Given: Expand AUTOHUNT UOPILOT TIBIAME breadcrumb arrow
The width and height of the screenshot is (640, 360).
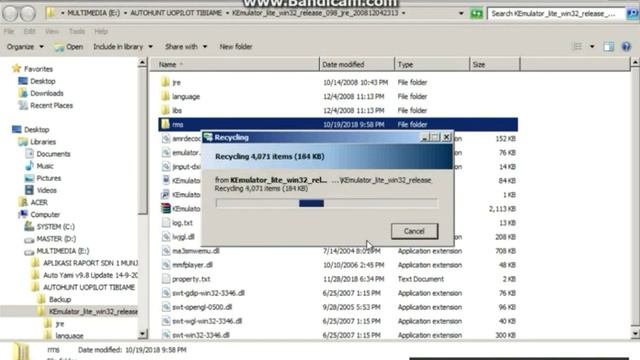Looking at the screenshot, I should 228,13.
